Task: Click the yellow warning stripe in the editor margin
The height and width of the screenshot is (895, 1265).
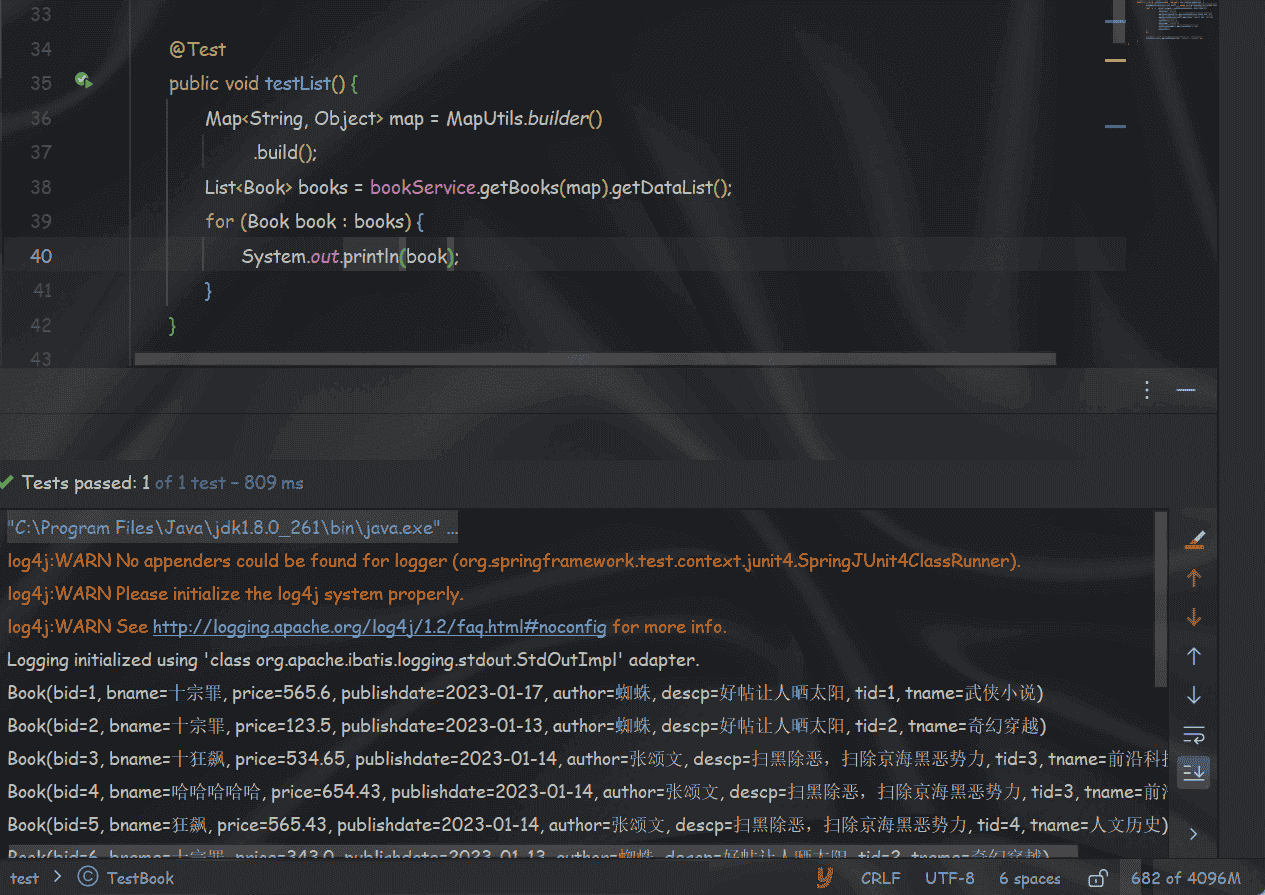Action: tap(1115, 59)
